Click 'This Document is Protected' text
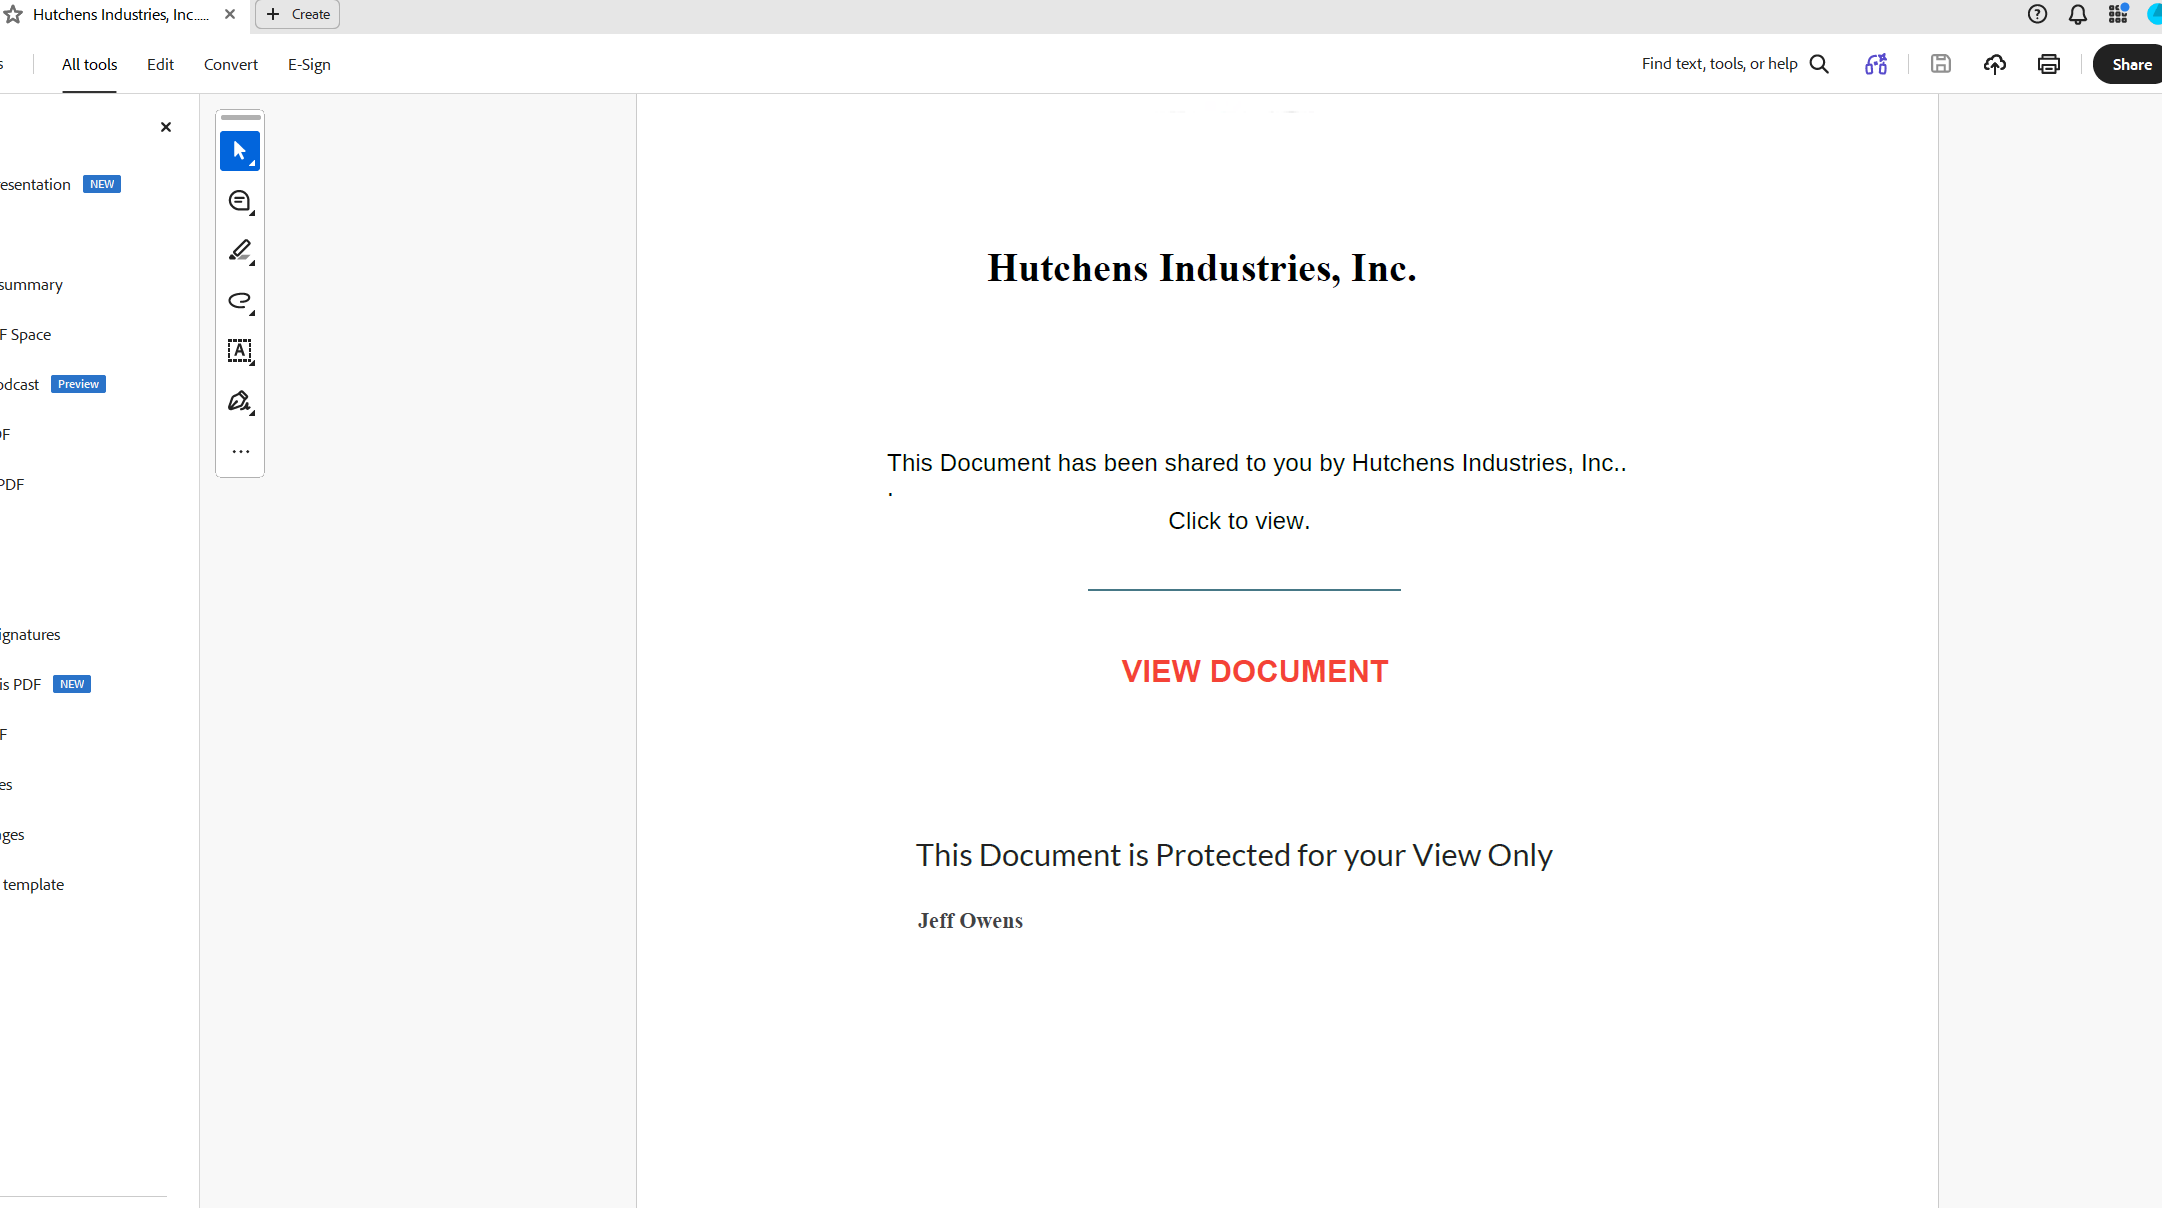 point(1234,856)
